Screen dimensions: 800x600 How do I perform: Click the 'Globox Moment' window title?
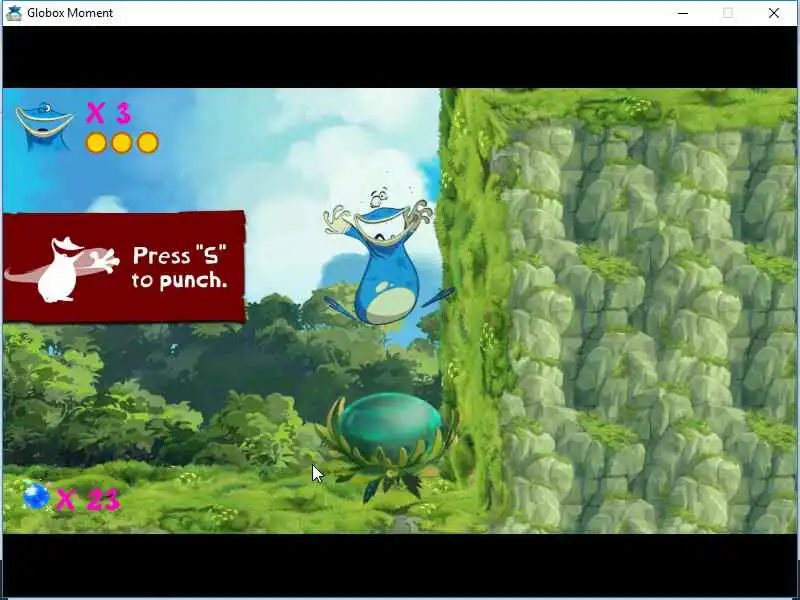[x=70, y=13]
